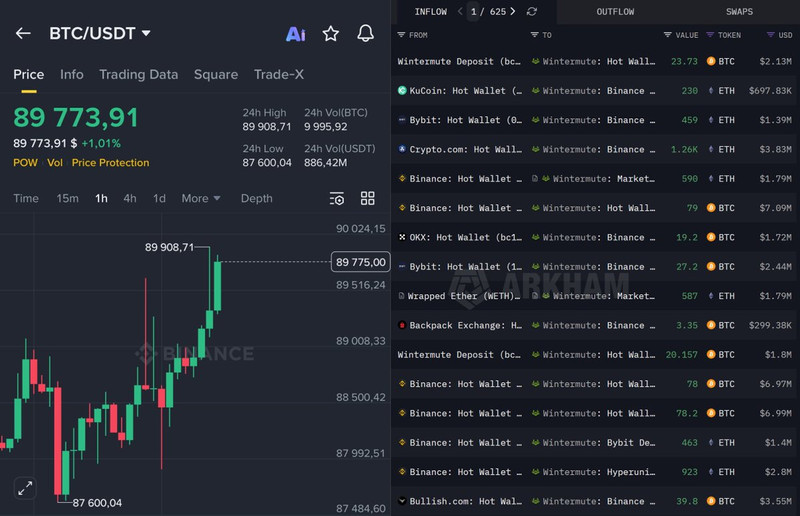Add BTC/USDT to favorites with star icon
800x516 pixels.
[331, 34]
